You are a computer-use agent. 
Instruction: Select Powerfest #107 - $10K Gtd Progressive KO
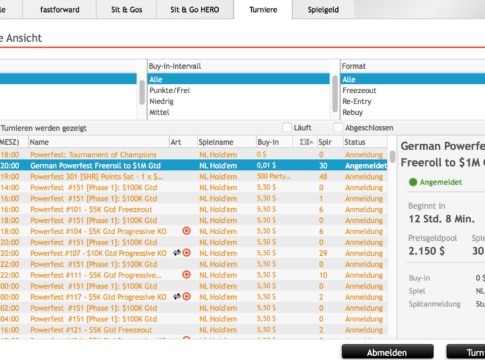(193, 253)
